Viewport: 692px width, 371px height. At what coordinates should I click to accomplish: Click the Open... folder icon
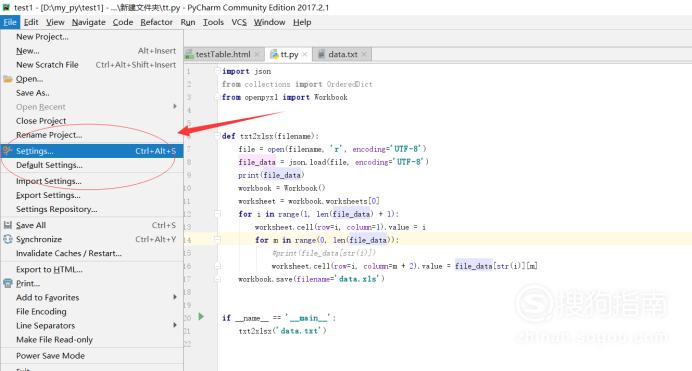[8, 79]
